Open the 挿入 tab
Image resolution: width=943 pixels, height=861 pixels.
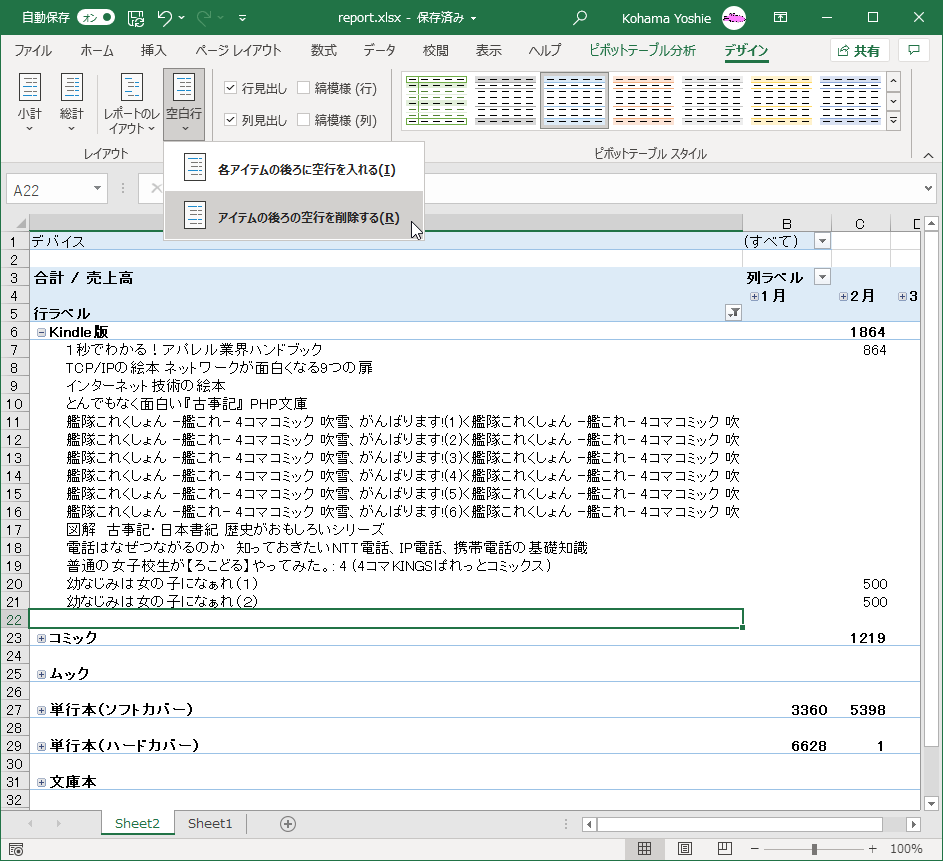pyautogui.click(x=153, y=51)
